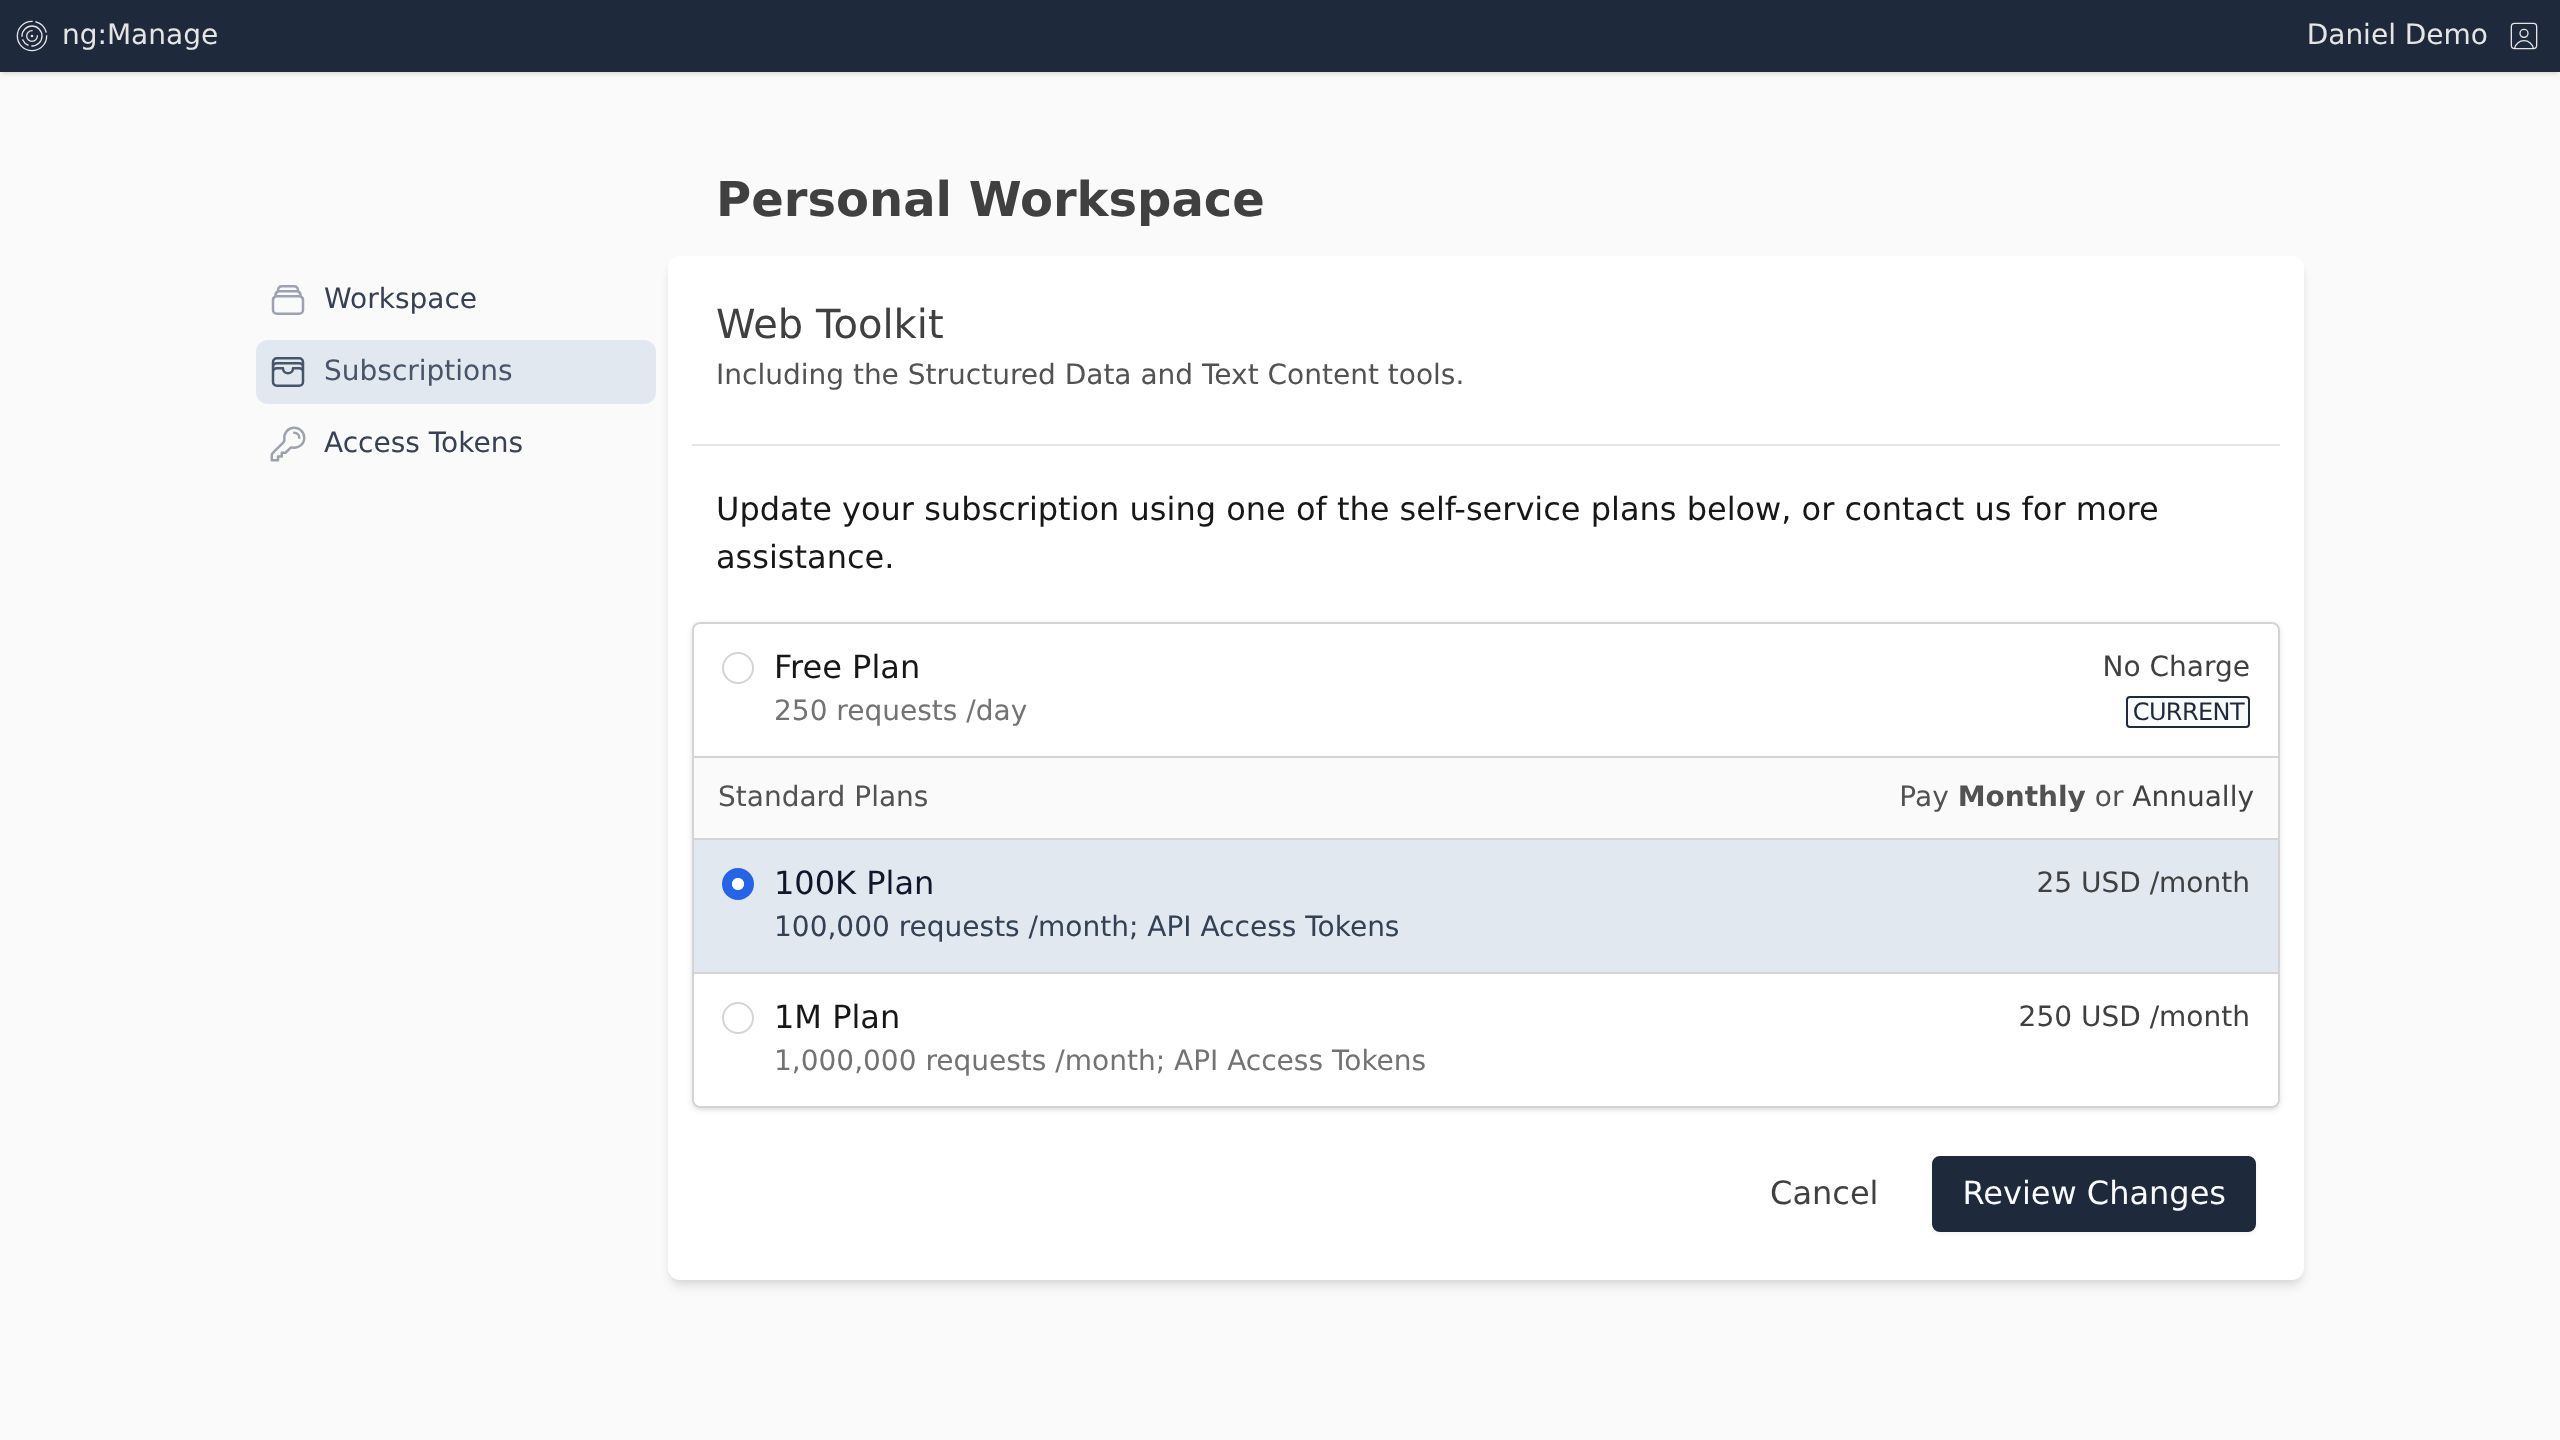The width and height of the screenshot is (2560, 1440).
Task: Select the 100K Plan radio button
Action: 738,884
